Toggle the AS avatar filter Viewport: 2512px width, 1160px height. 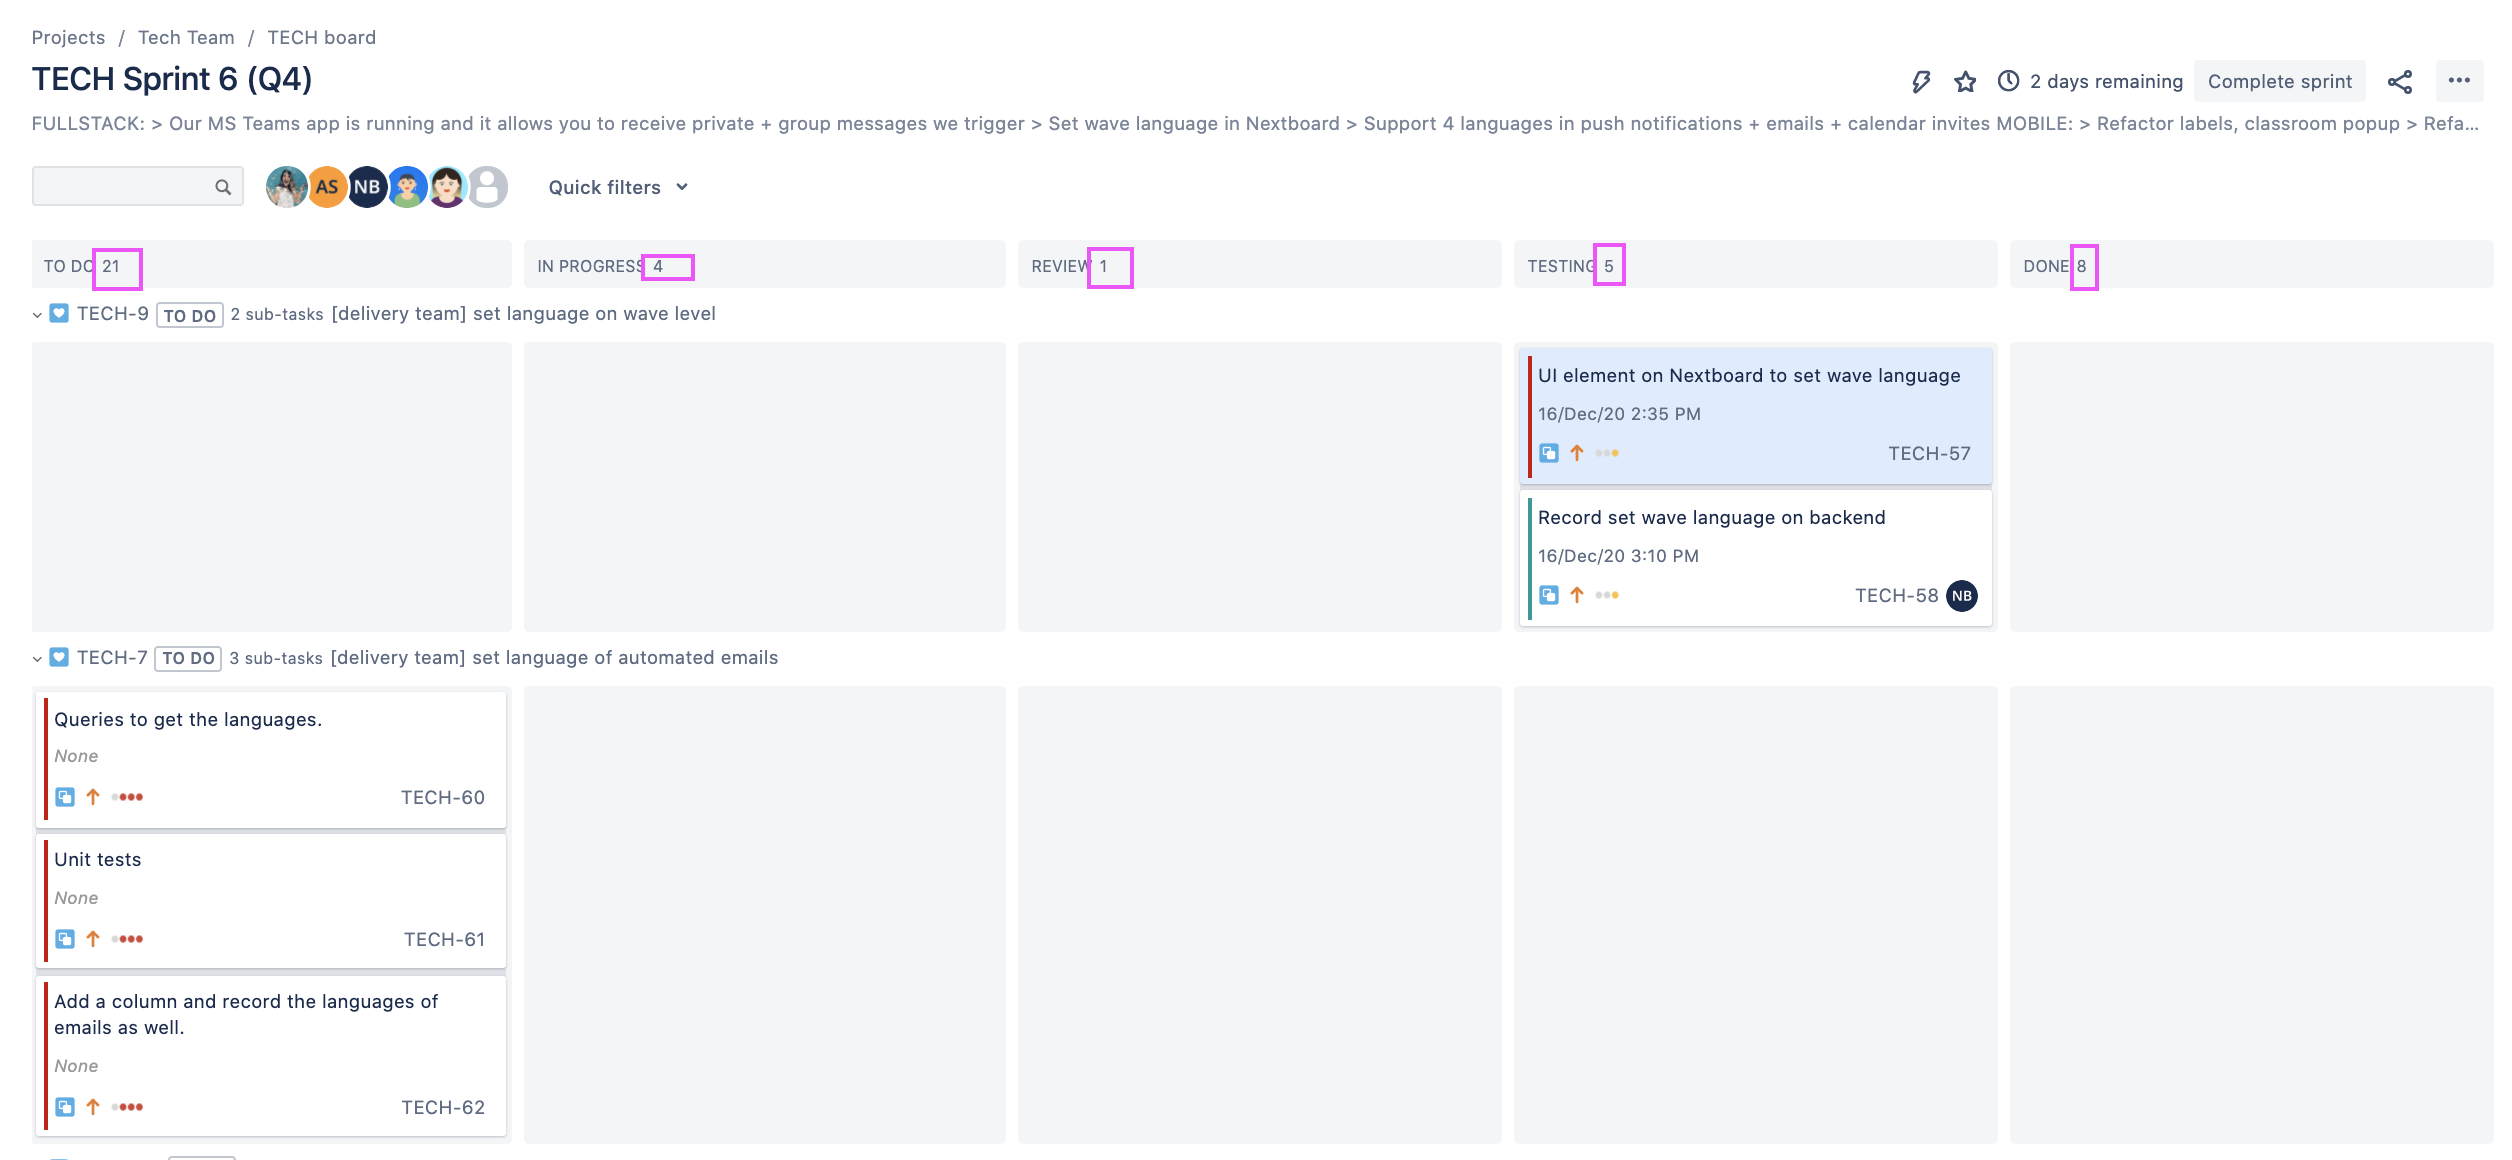tap(327, 186)
